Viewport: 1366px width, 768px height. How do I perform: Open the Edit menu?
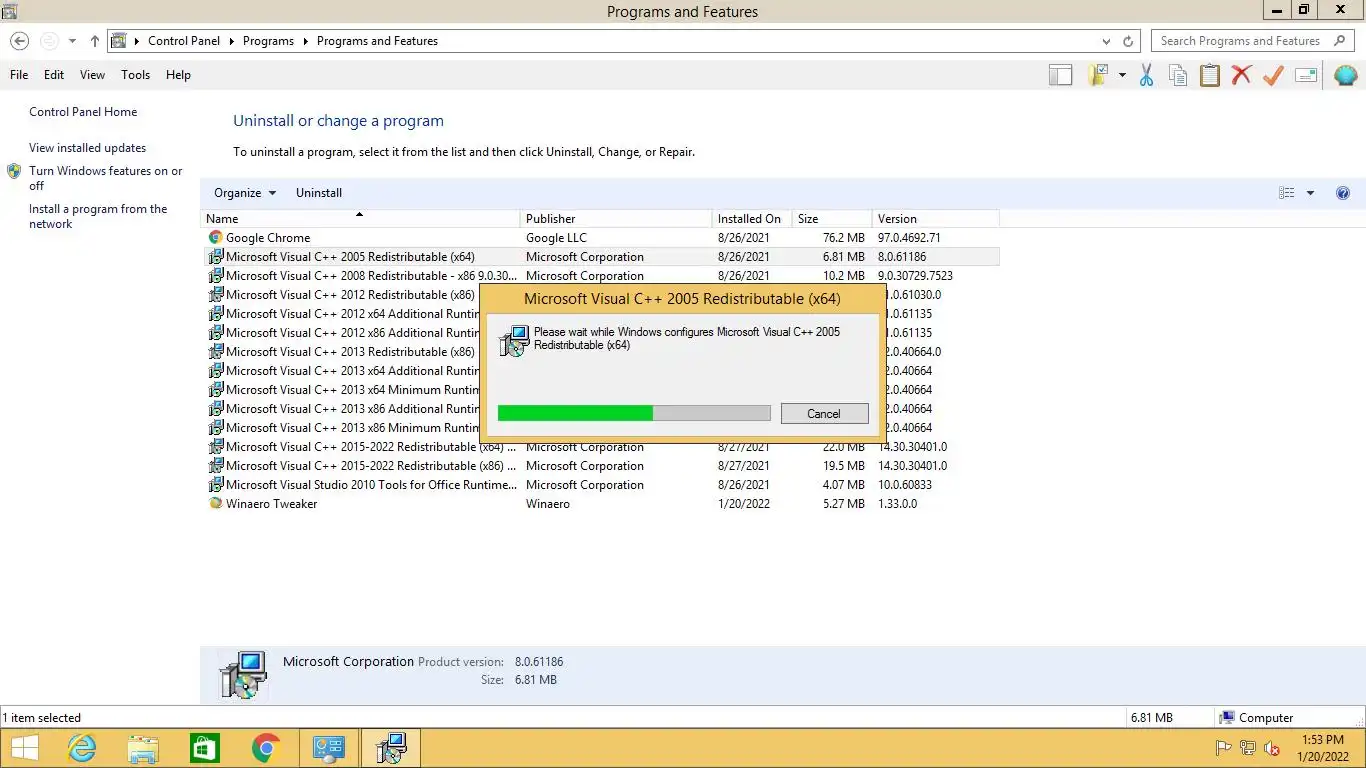(54, 75)
